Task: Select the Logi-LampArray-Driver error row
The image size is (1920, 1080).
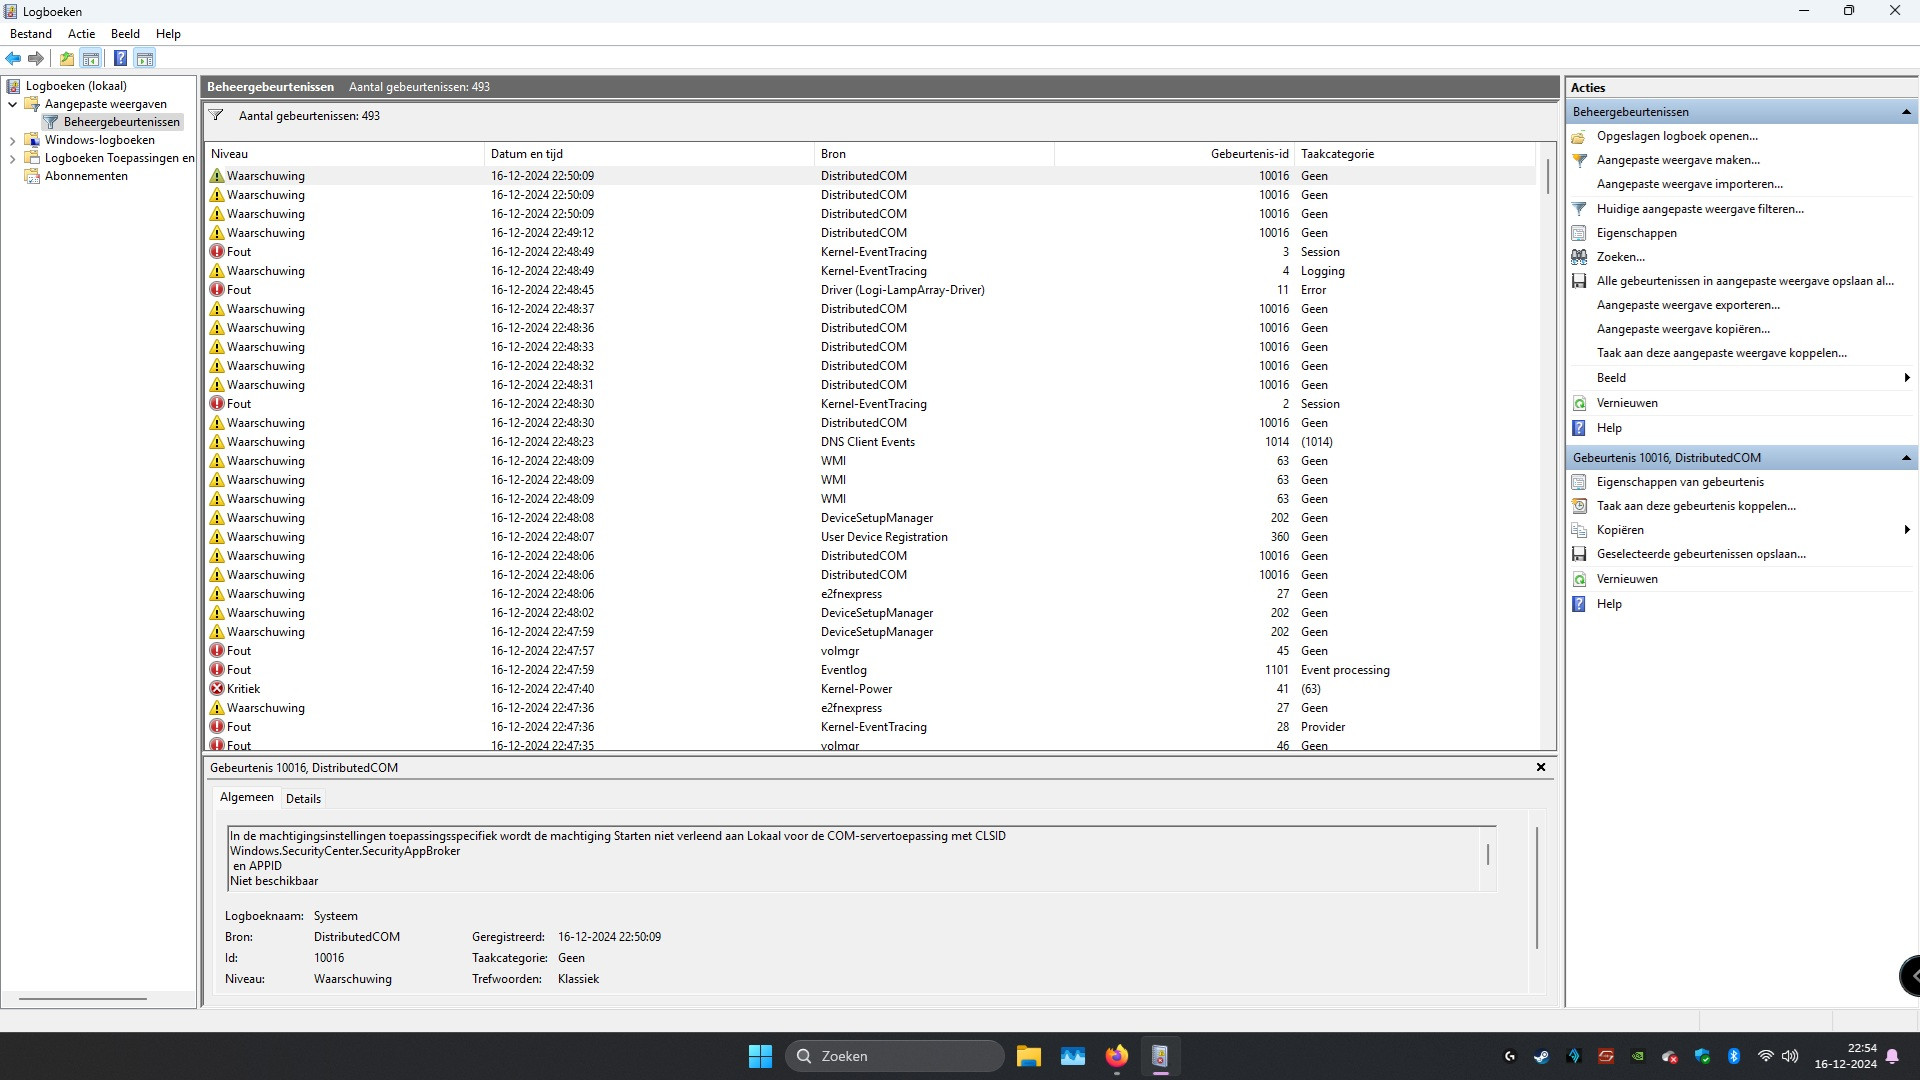Action: (x=870, y=290)
